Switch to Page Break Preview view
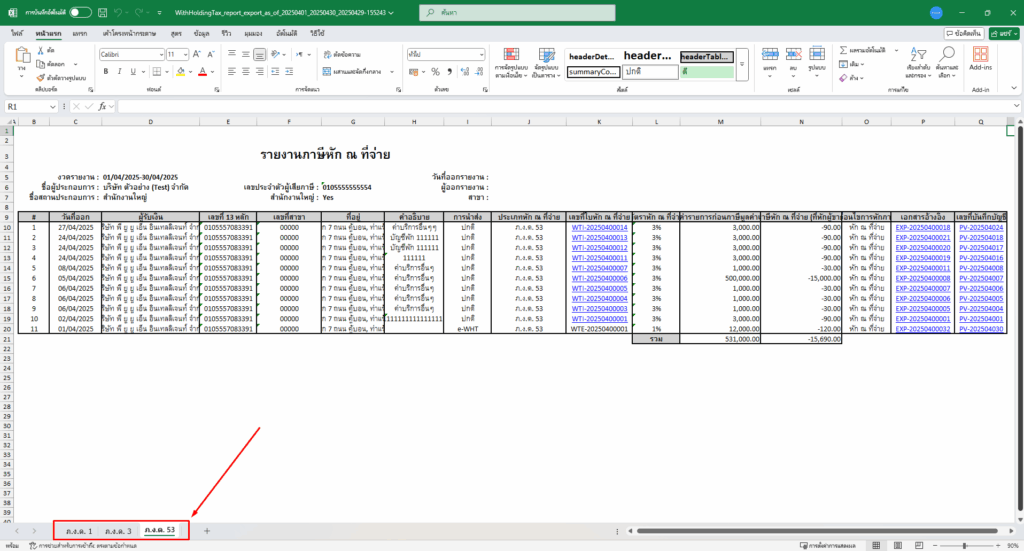 [919, 545]
